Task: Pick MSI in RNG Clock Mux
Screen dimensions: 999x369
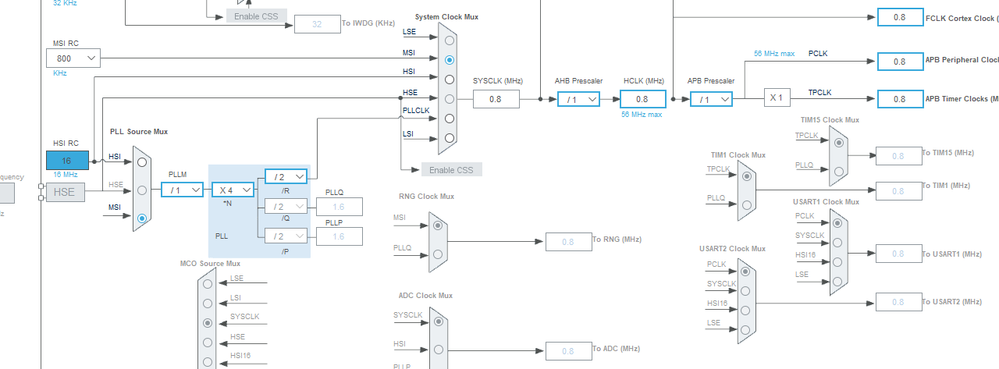Action: tap(438, 225)
